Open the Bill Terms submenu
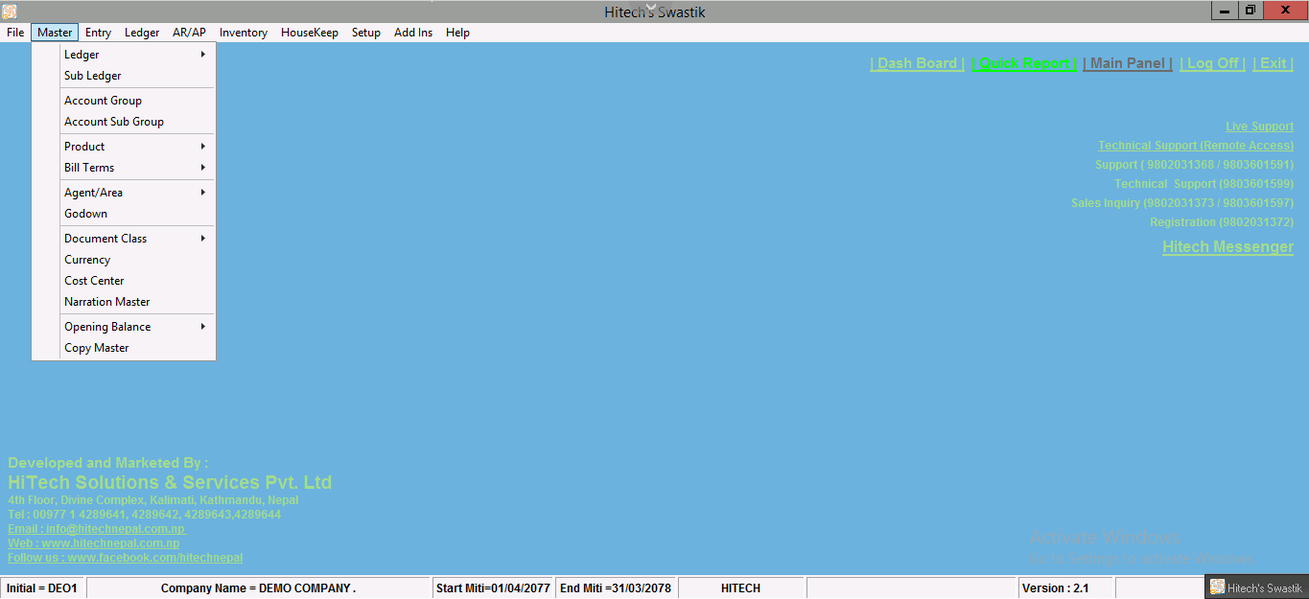The width and height of the screenshot is (1309, 599). 90,168
